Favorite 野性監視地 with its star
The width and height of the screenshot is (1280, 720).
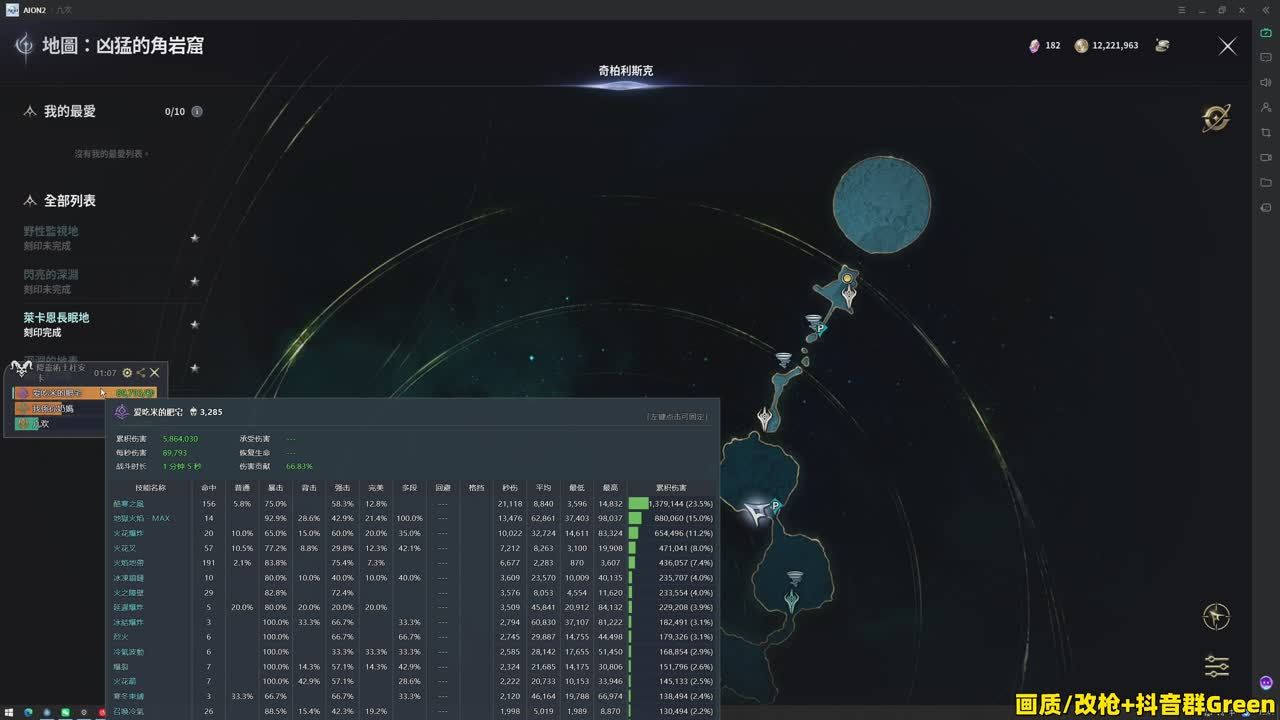coord(195,238)
